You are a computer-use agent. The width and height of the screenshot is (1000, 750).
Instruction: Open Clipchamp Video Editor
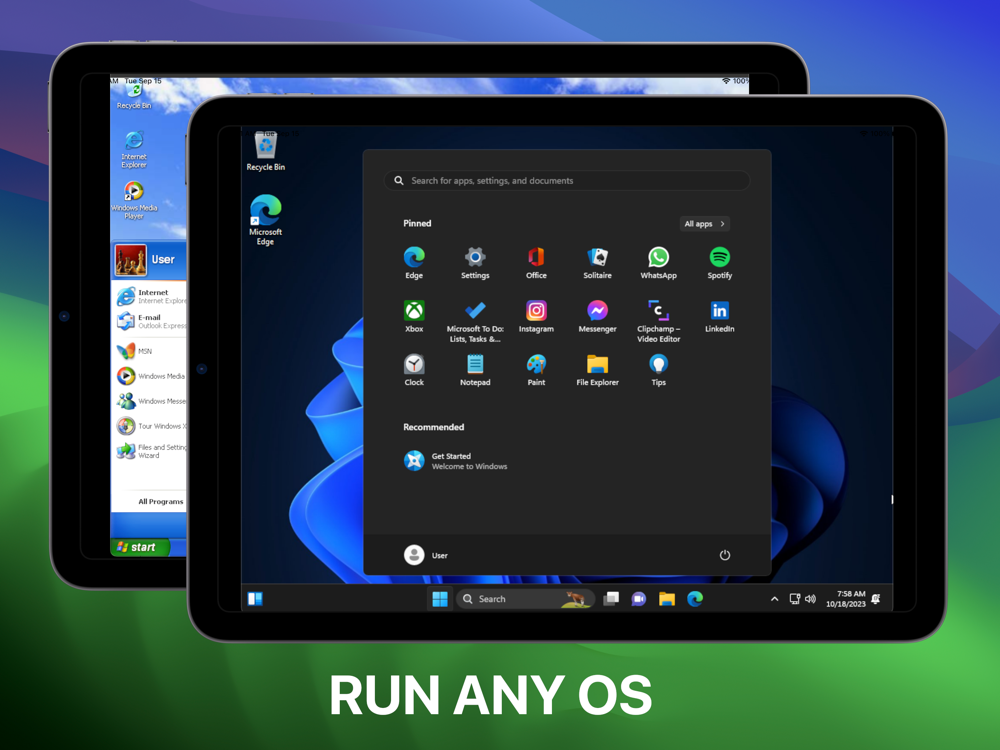pos(659,321)
